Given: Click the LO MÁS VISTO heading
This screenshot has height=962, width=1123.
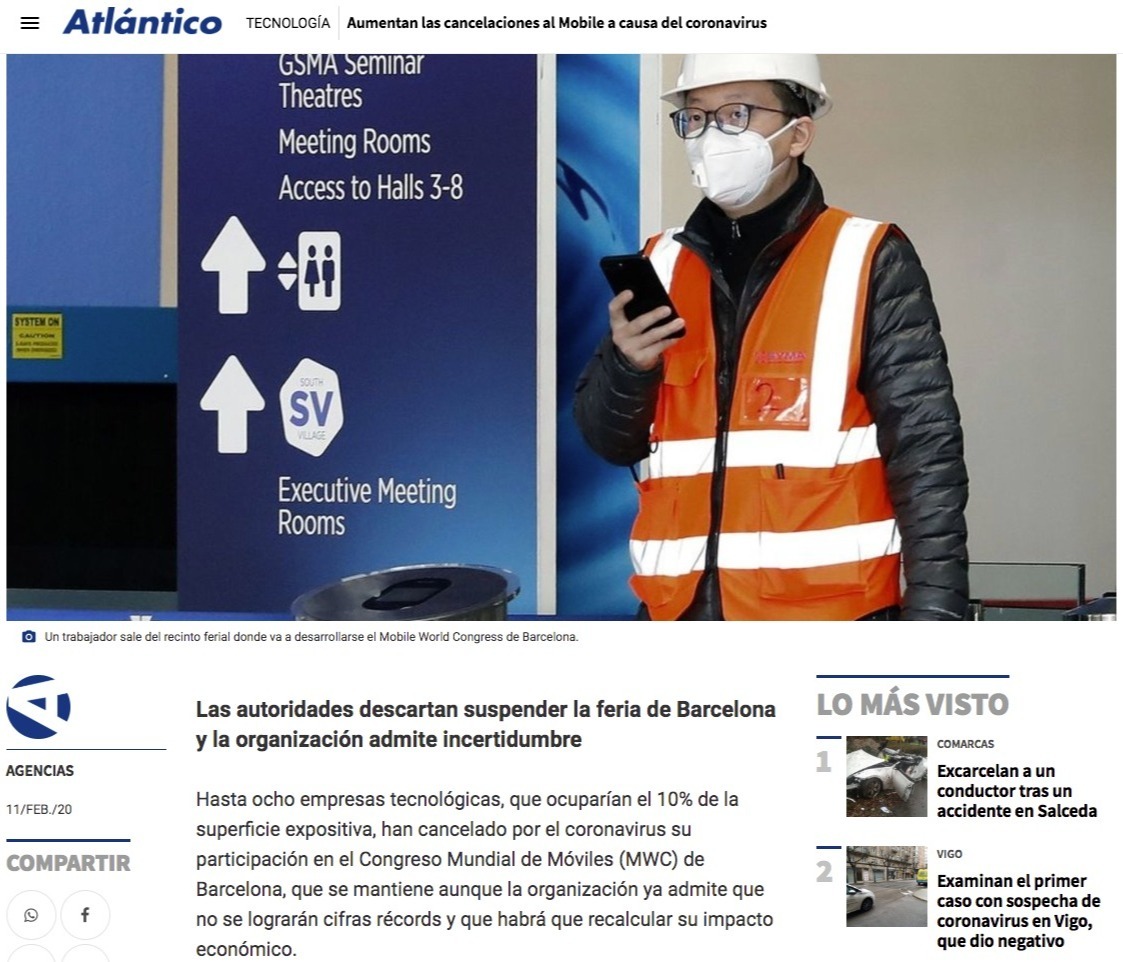Looking at the screenshot, I should coord(912,704).
